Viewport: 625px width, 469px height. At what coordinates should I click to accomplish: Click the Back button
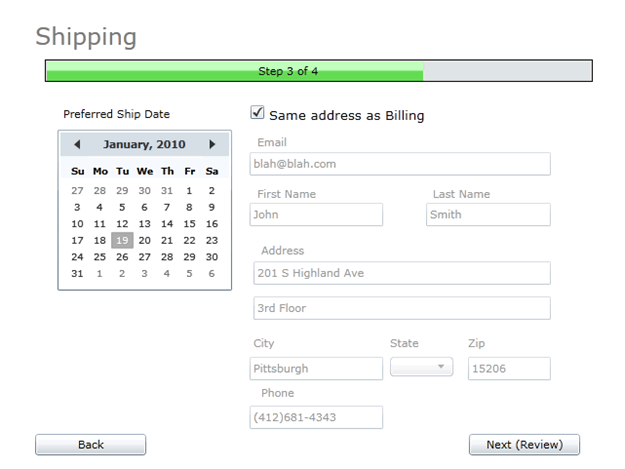(x=90, y=445)
